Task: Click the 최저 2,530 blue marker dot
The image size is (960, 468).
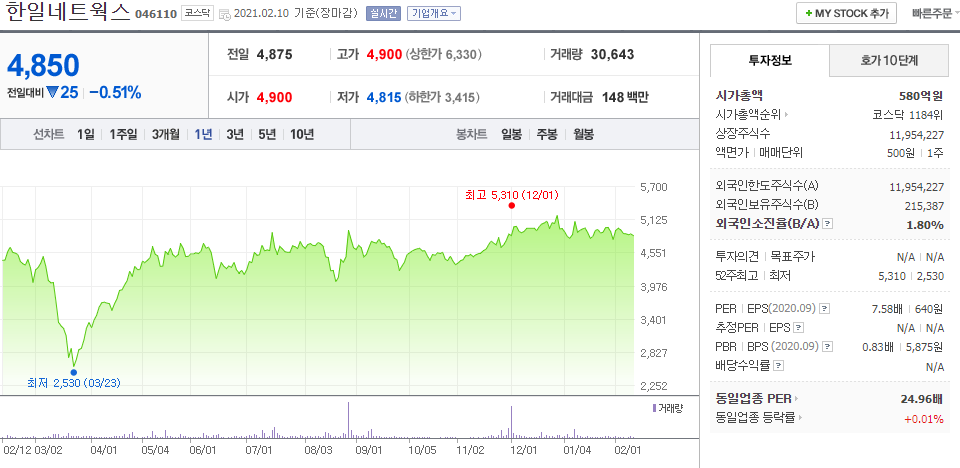Action: (73, 372)
